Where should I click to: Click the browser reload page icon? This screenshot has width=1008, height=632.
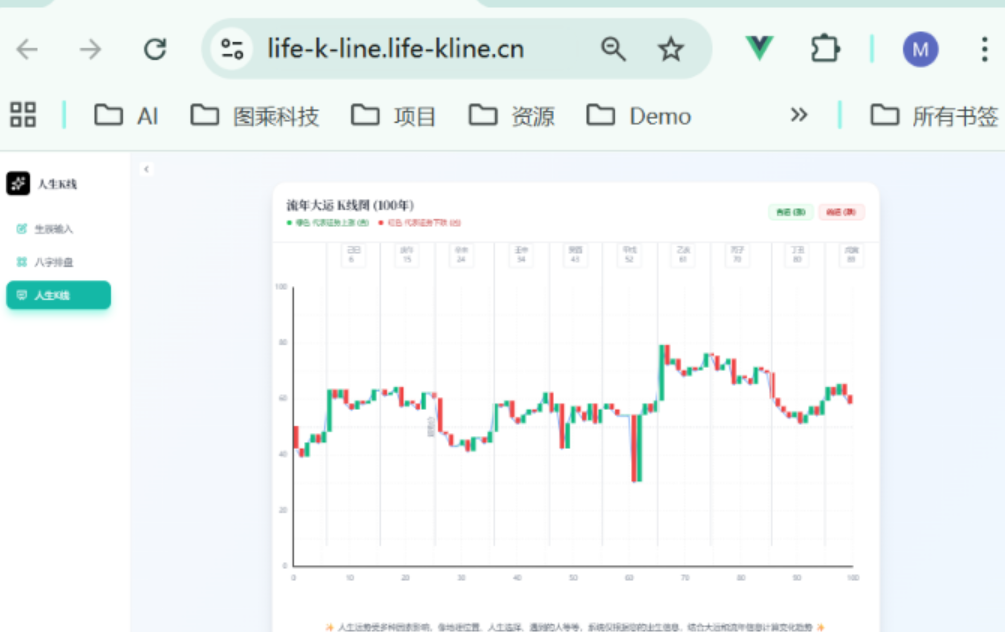(x=155, y=49)
